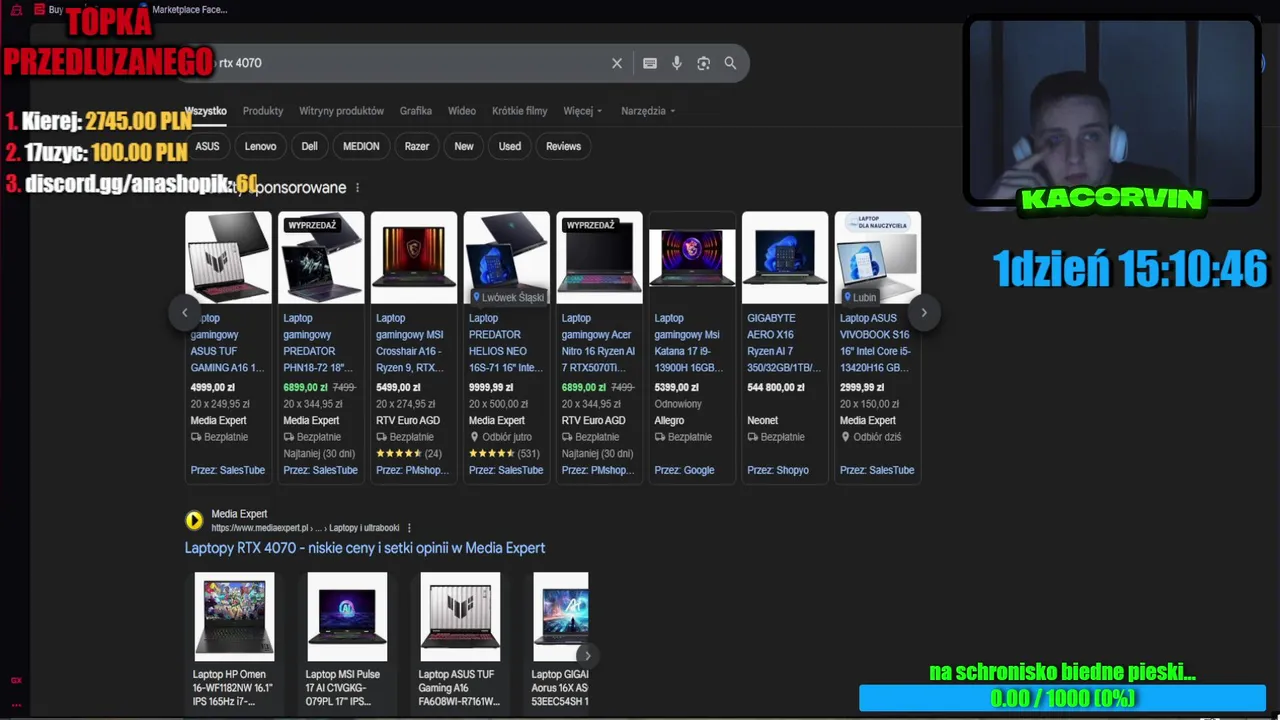Click price 544 800,00 zł
Screen dimensions: 1280x720
[776, 388]
